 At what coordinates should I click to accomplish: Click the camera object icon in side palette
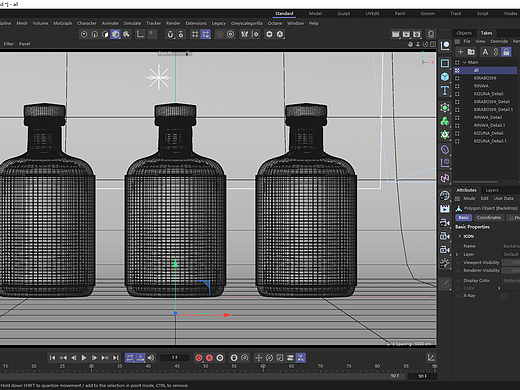click(x=445, y=223)
